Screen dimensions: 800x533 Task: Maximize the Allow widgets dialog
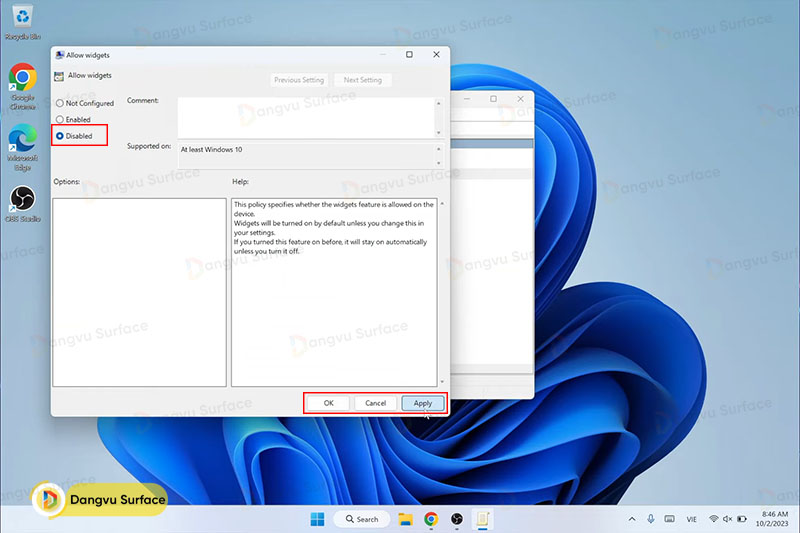tap(409, 55)
